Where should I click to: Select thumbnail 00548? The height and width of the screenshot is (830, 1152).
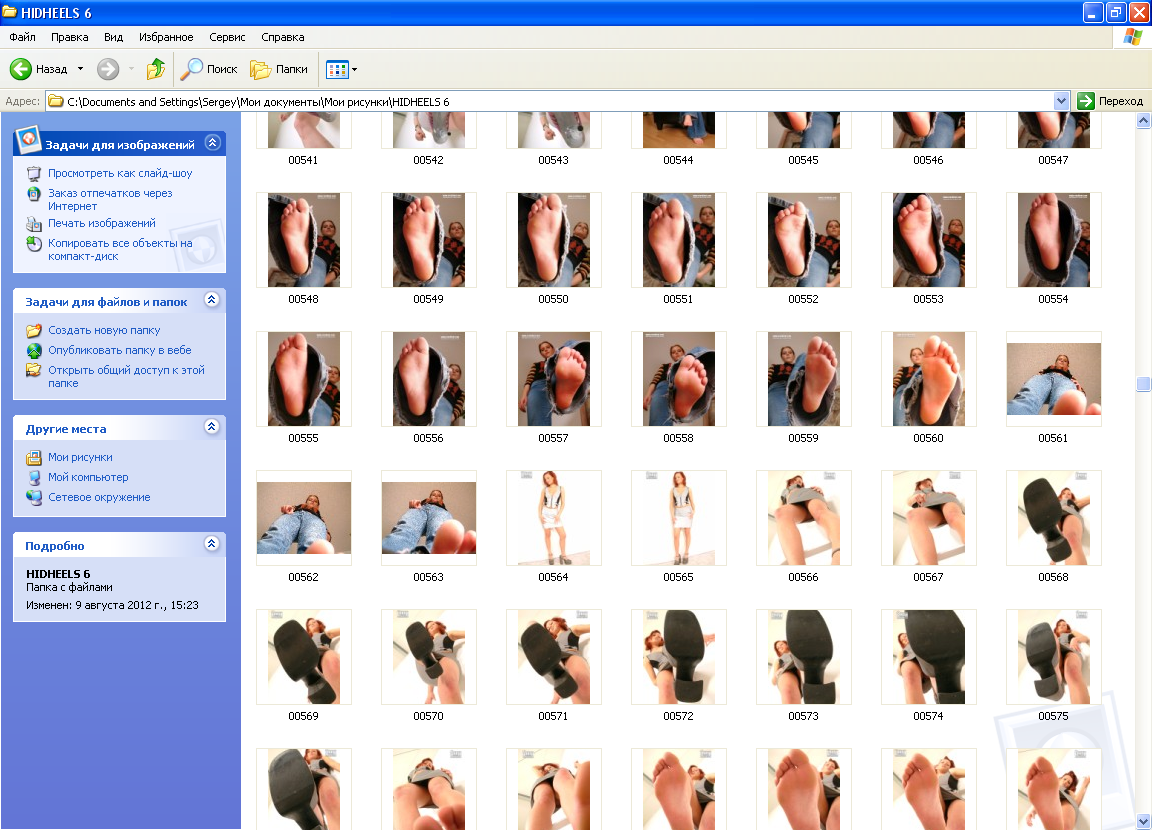[x=303, y=239]
